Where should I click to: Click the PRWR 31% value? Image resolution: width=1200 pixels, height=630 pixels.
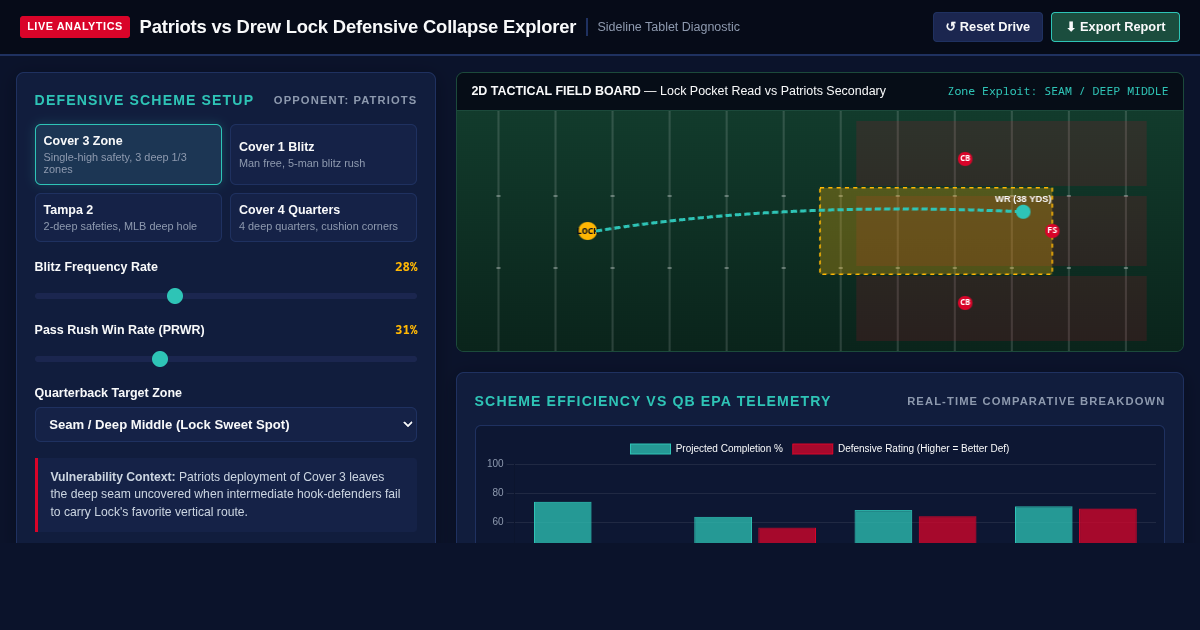pos(406,330)
